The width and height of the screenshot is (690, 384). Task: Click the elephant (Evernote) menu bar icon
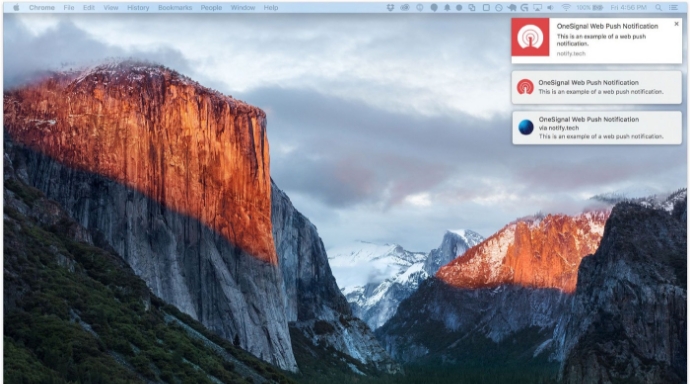pyautogui.click(x=511, y=7)
